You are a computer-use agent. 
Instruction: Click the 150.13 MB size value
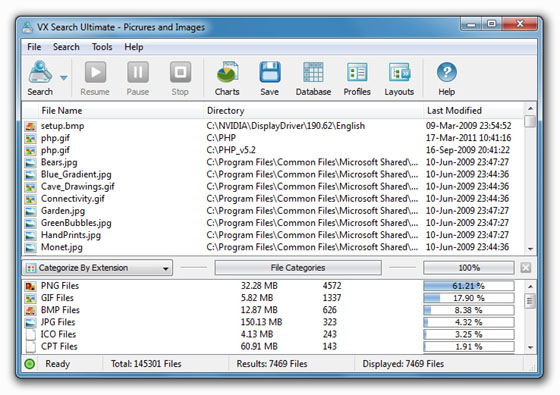click(261, 322)
